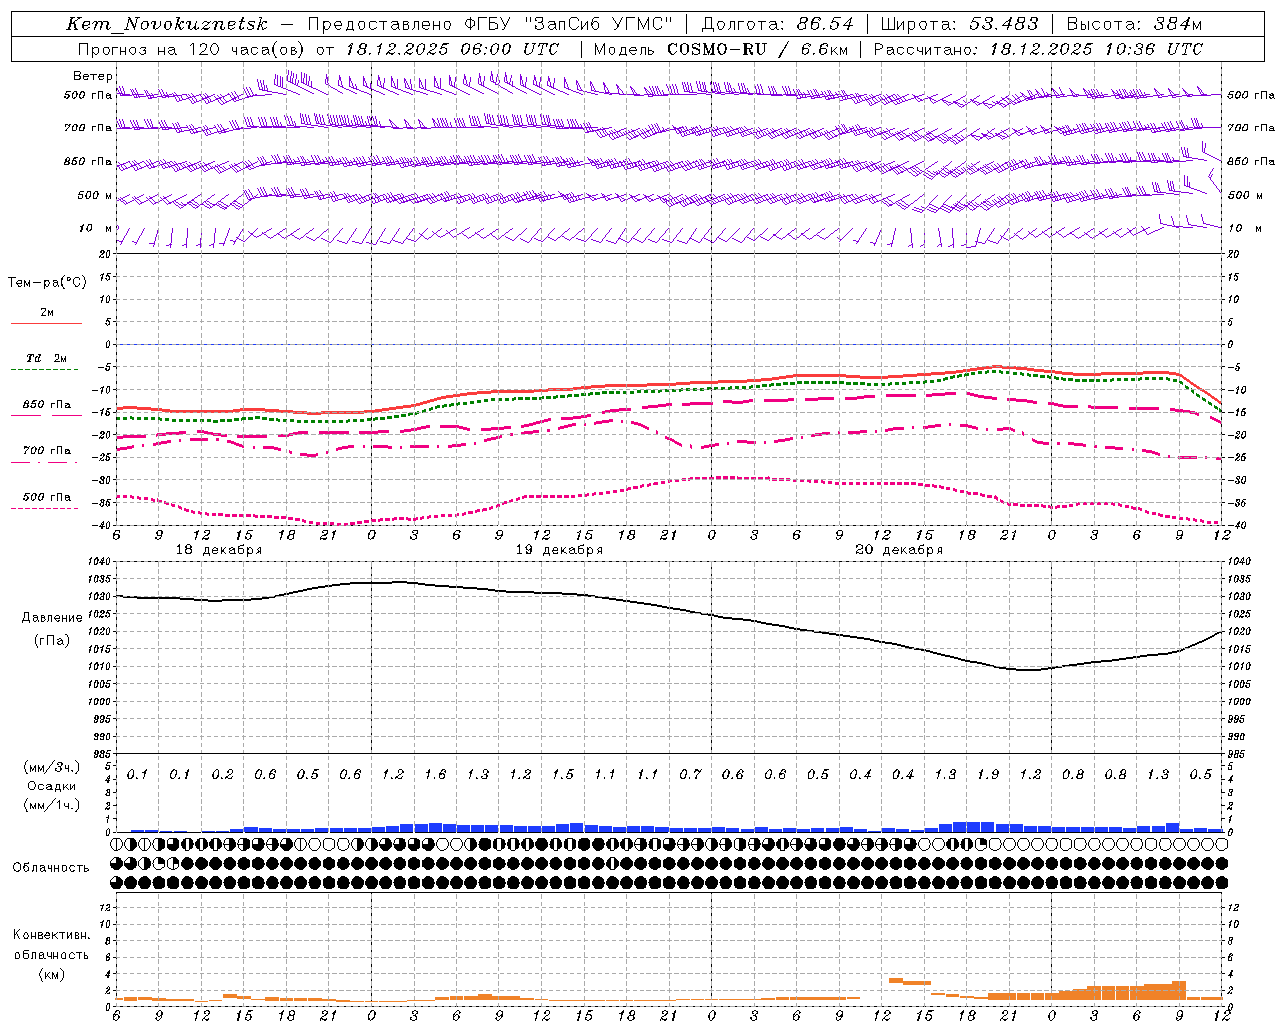Click the 18 декабря date label

tap(219, 550)
